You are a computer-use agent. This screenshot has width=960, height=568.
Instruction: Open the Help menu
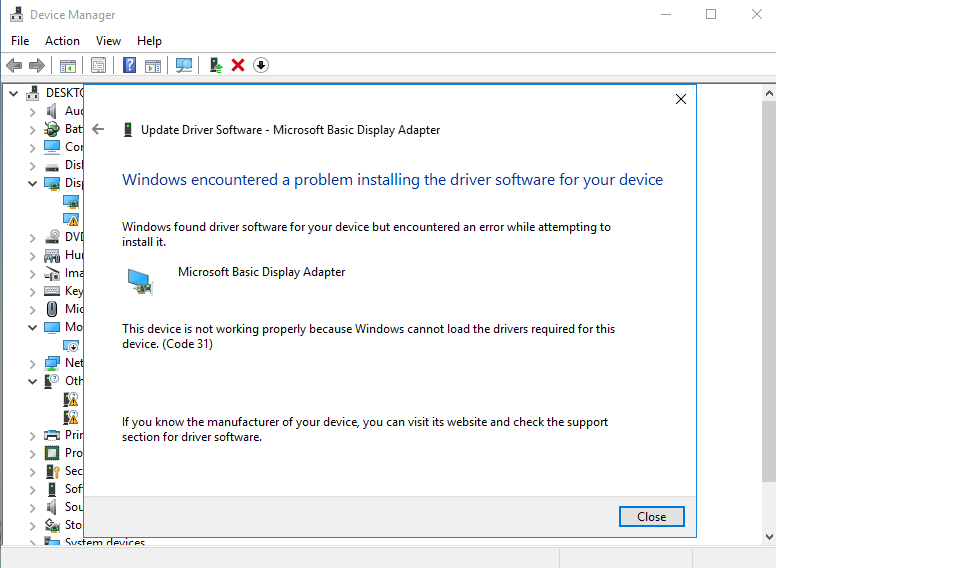pos(149,40)
